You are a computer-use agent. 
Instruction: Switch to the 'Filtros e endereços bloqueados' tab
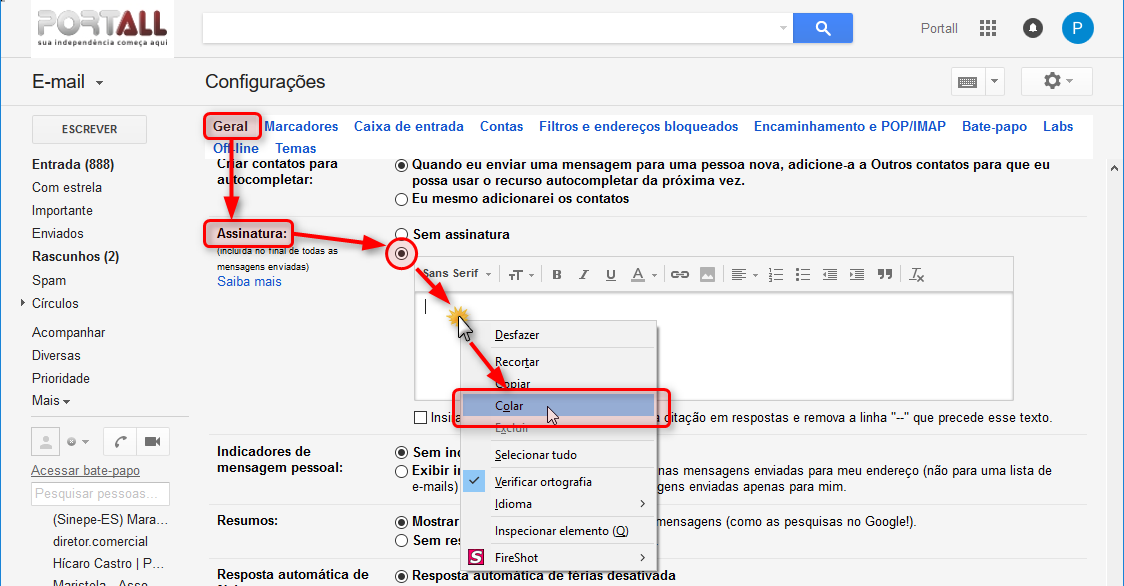pos(638,127)
